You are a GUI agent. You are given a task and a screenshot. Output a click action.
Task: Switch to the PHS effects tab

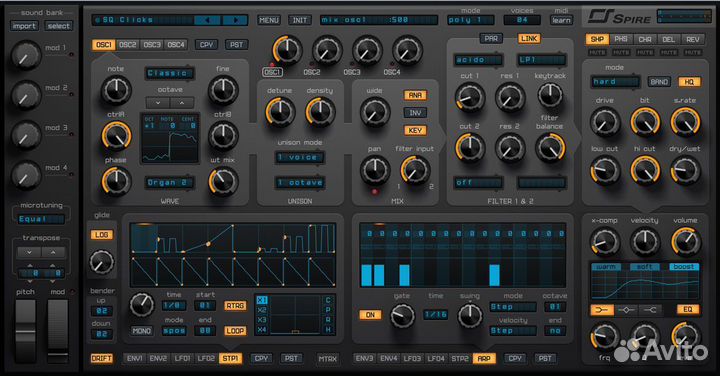[621, 39]
